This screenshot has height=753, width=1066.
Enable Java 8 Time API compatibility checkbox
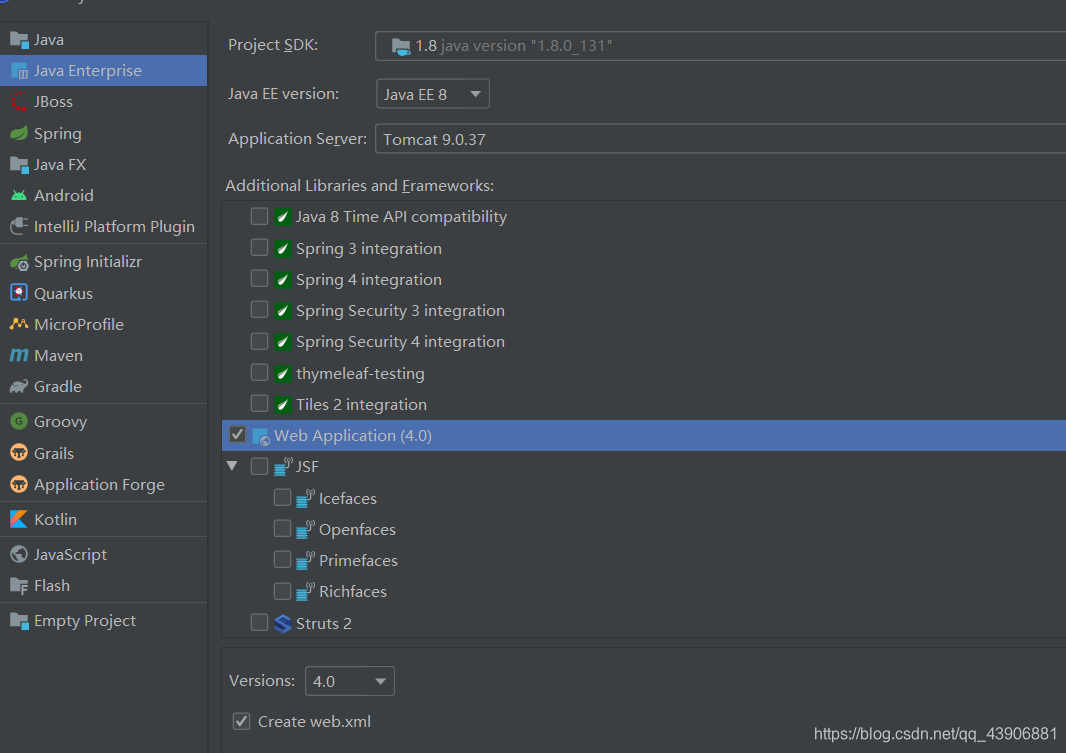point(259,216)
